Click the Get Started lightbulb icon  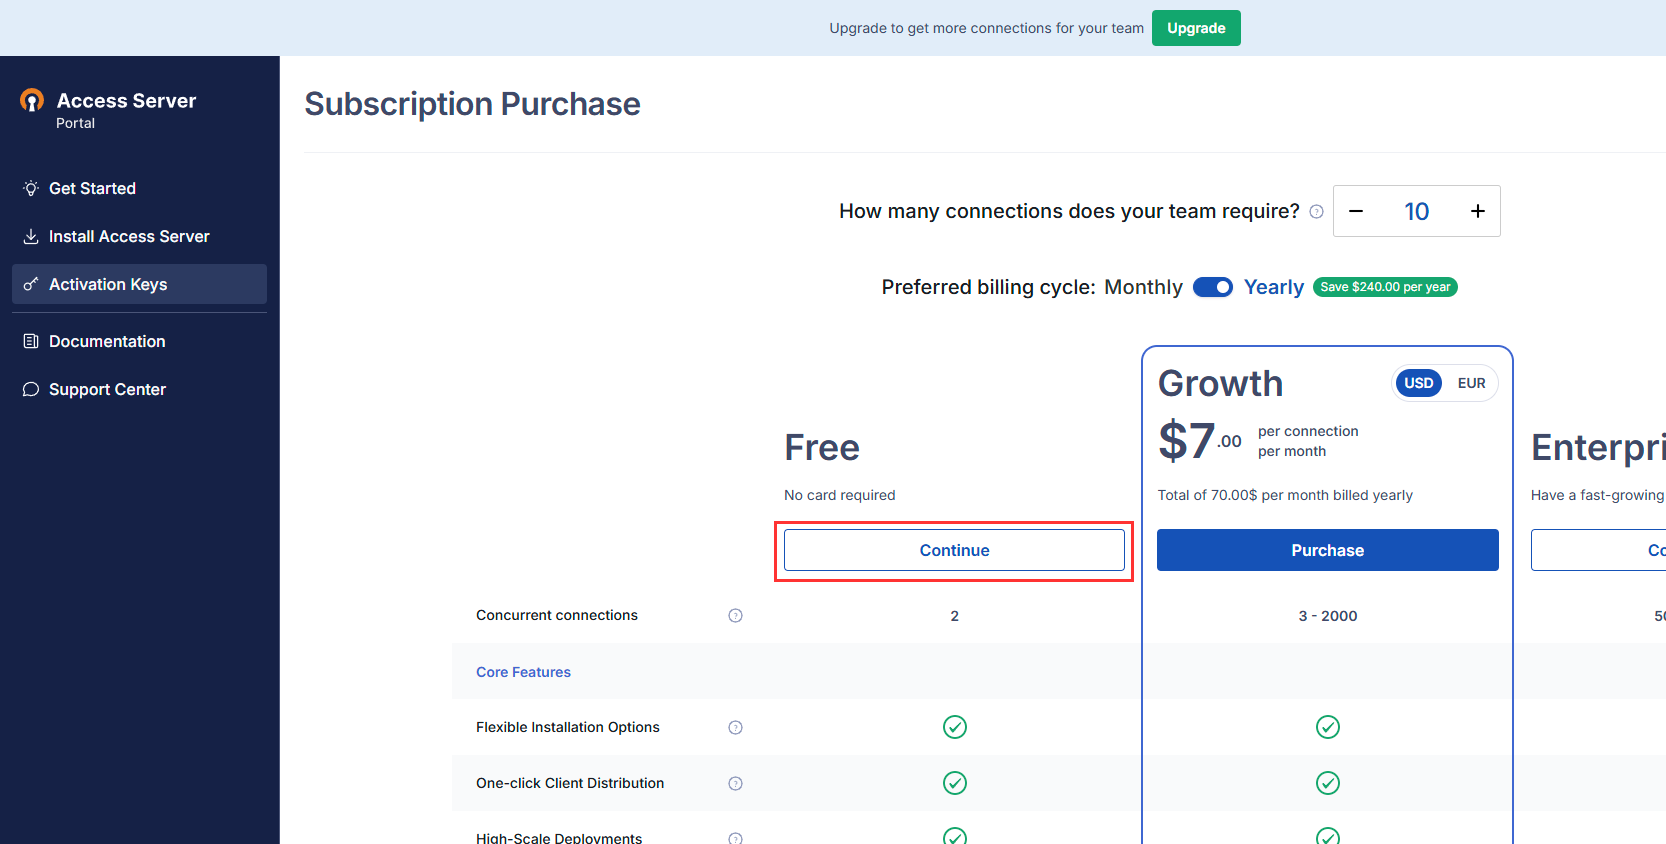click(x=31, y=188)
